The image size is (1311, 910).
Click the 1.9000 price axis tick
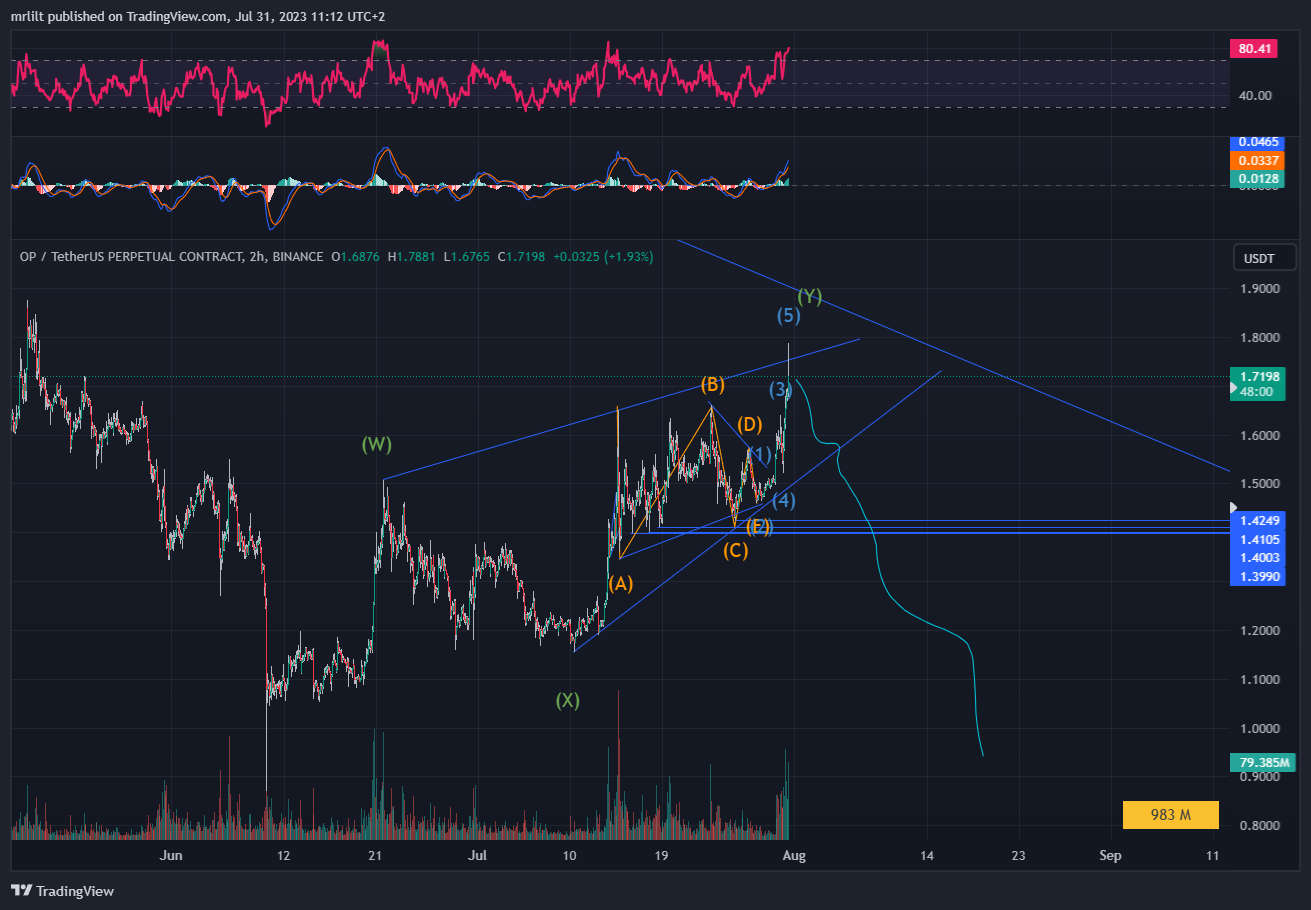(1258, 289)
